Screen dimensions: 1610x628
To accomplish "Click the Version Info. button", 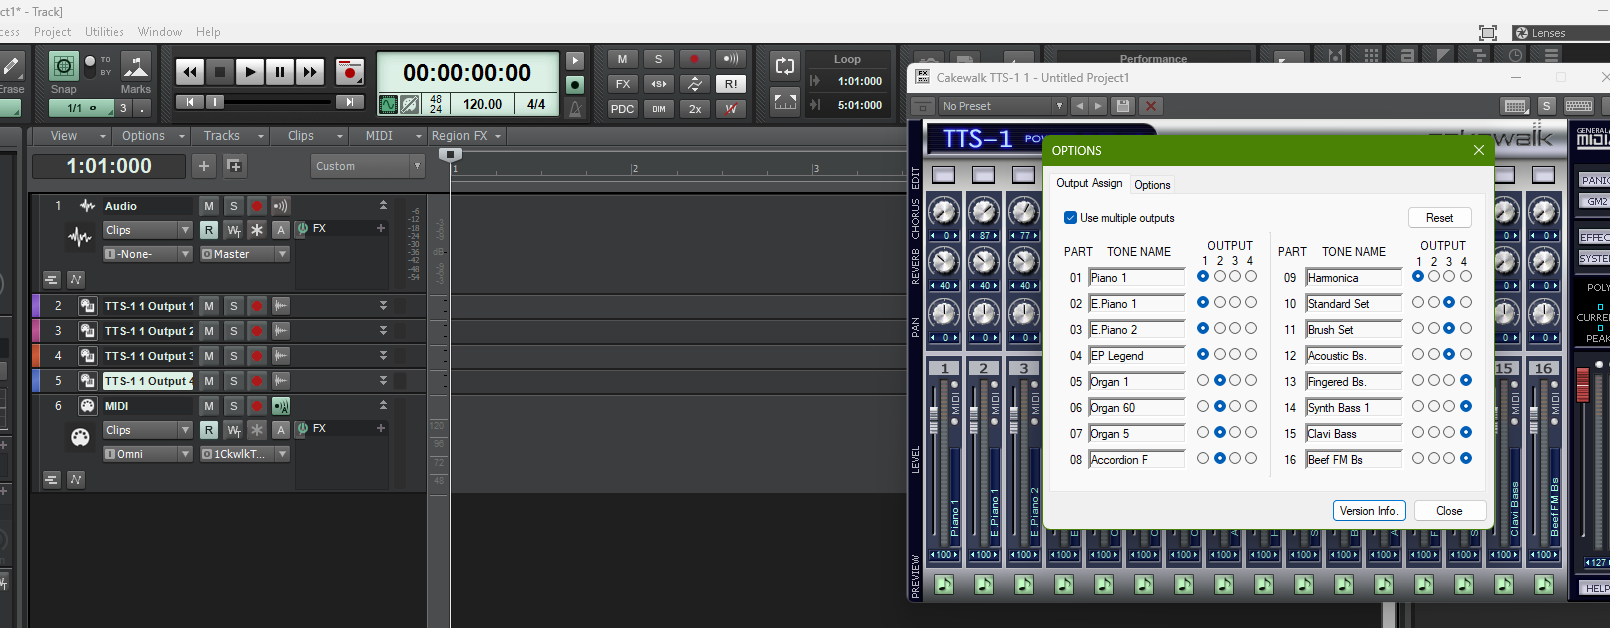I will [1369, 511].
